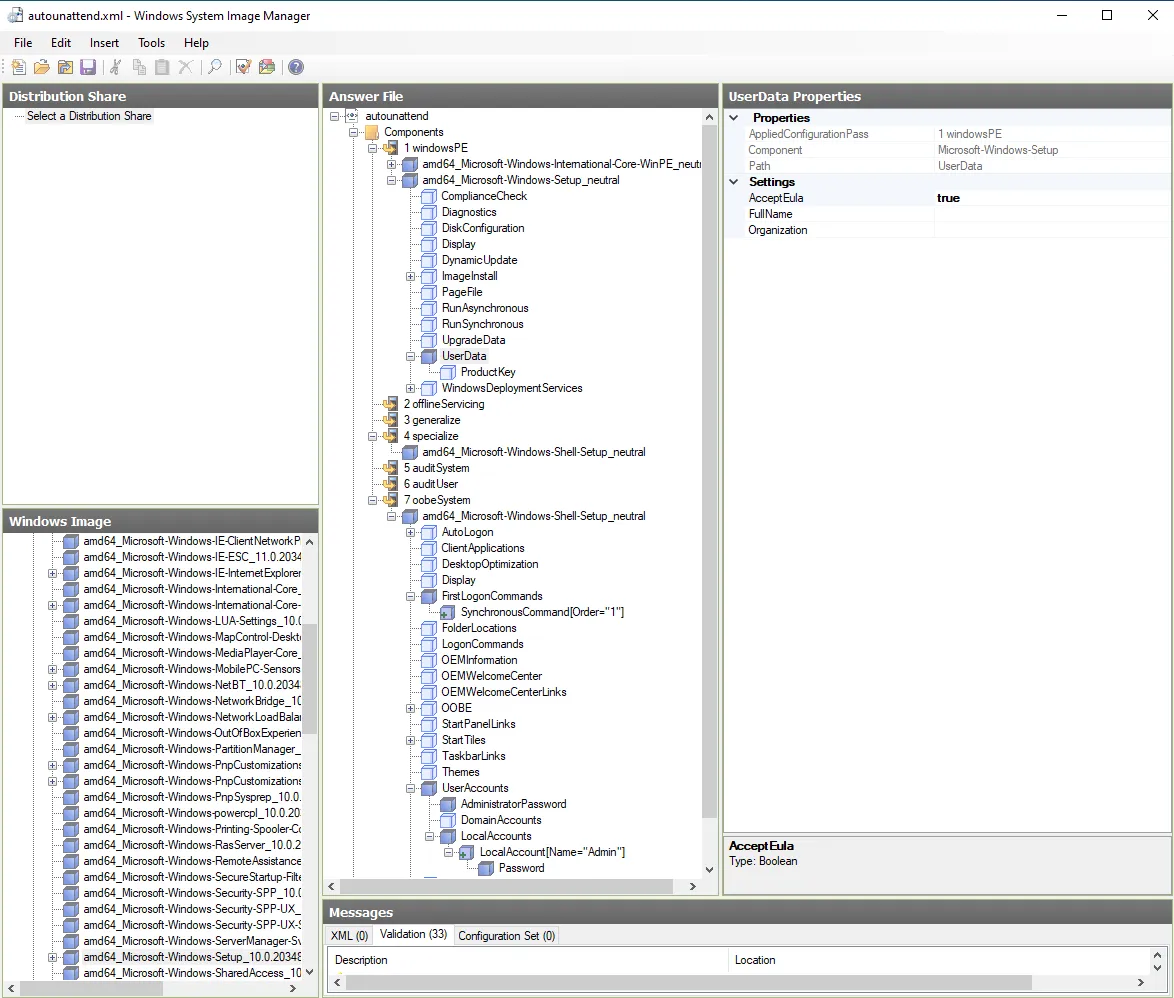This screenshot has height=998, width=1174.
Task: Create a new answer file
Action: pos(18,67)
